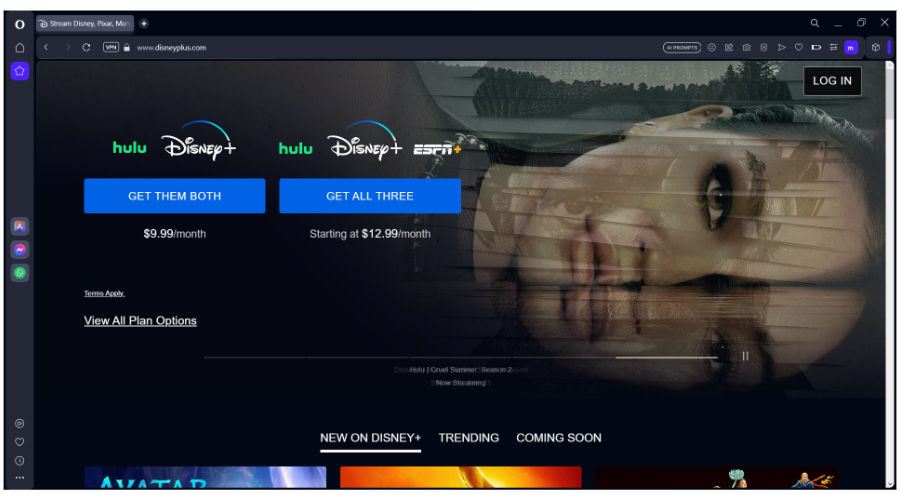Open the Avatar thumbnail

point(205,478)
